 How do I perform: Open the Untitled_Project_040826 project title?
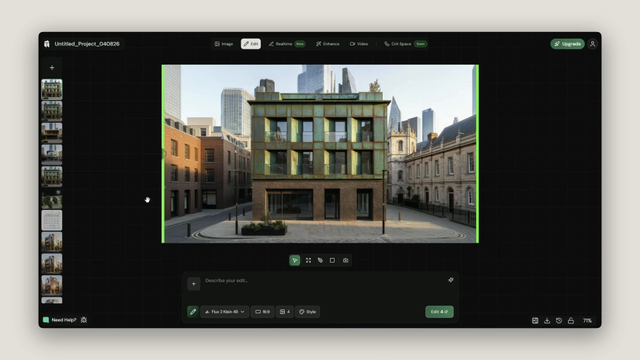tap(87, 44)
